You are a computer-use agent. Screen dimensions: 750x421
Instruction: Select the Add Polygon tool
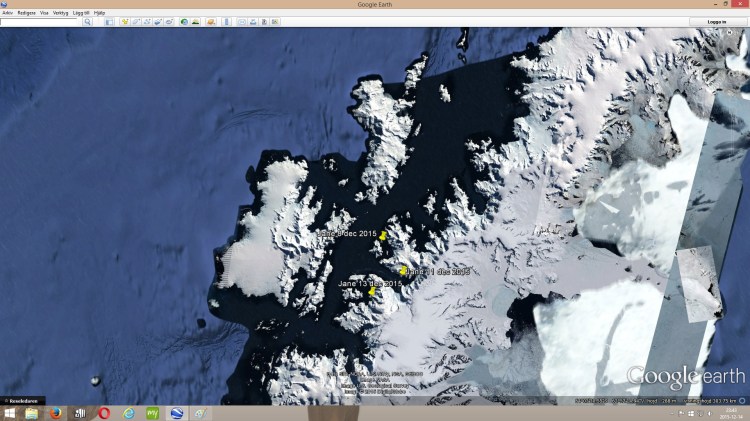pyautogui.click(x=136, y=21)
